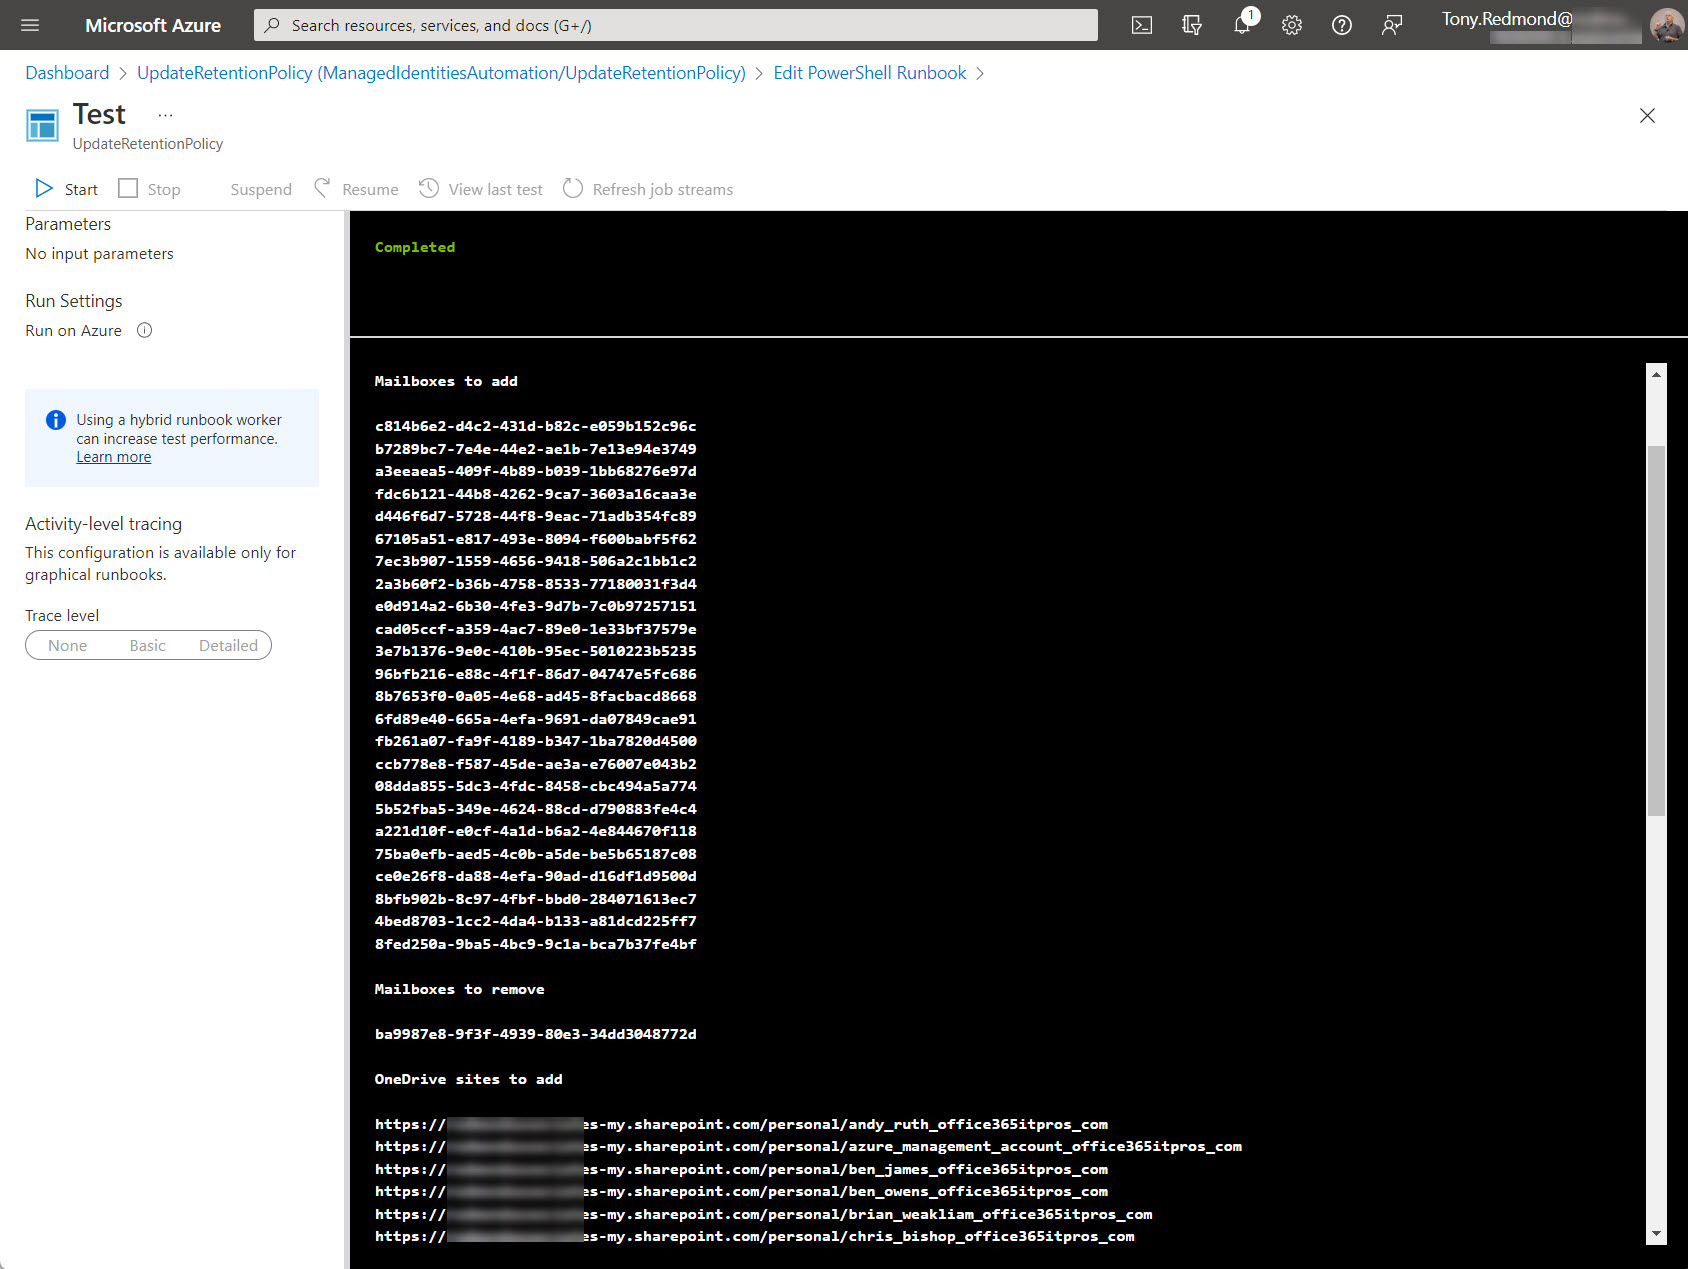The height and width of the screenshot is (1269, 1688).
Task: Open the portal settings gear
Action: (1291, 25)
